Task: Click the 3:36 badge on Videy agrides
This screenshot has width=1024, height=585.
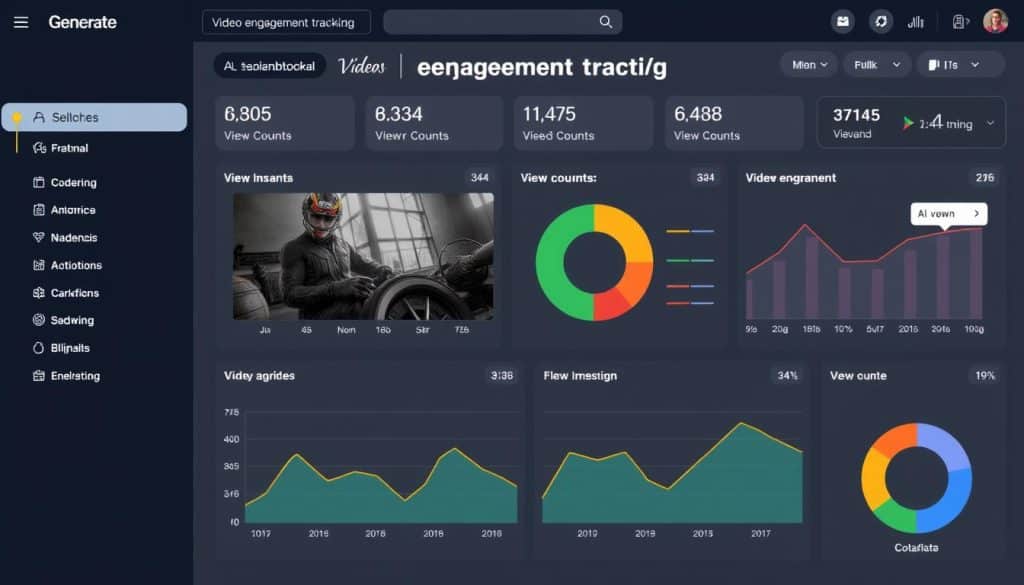Action: click(x=502, y=375)
